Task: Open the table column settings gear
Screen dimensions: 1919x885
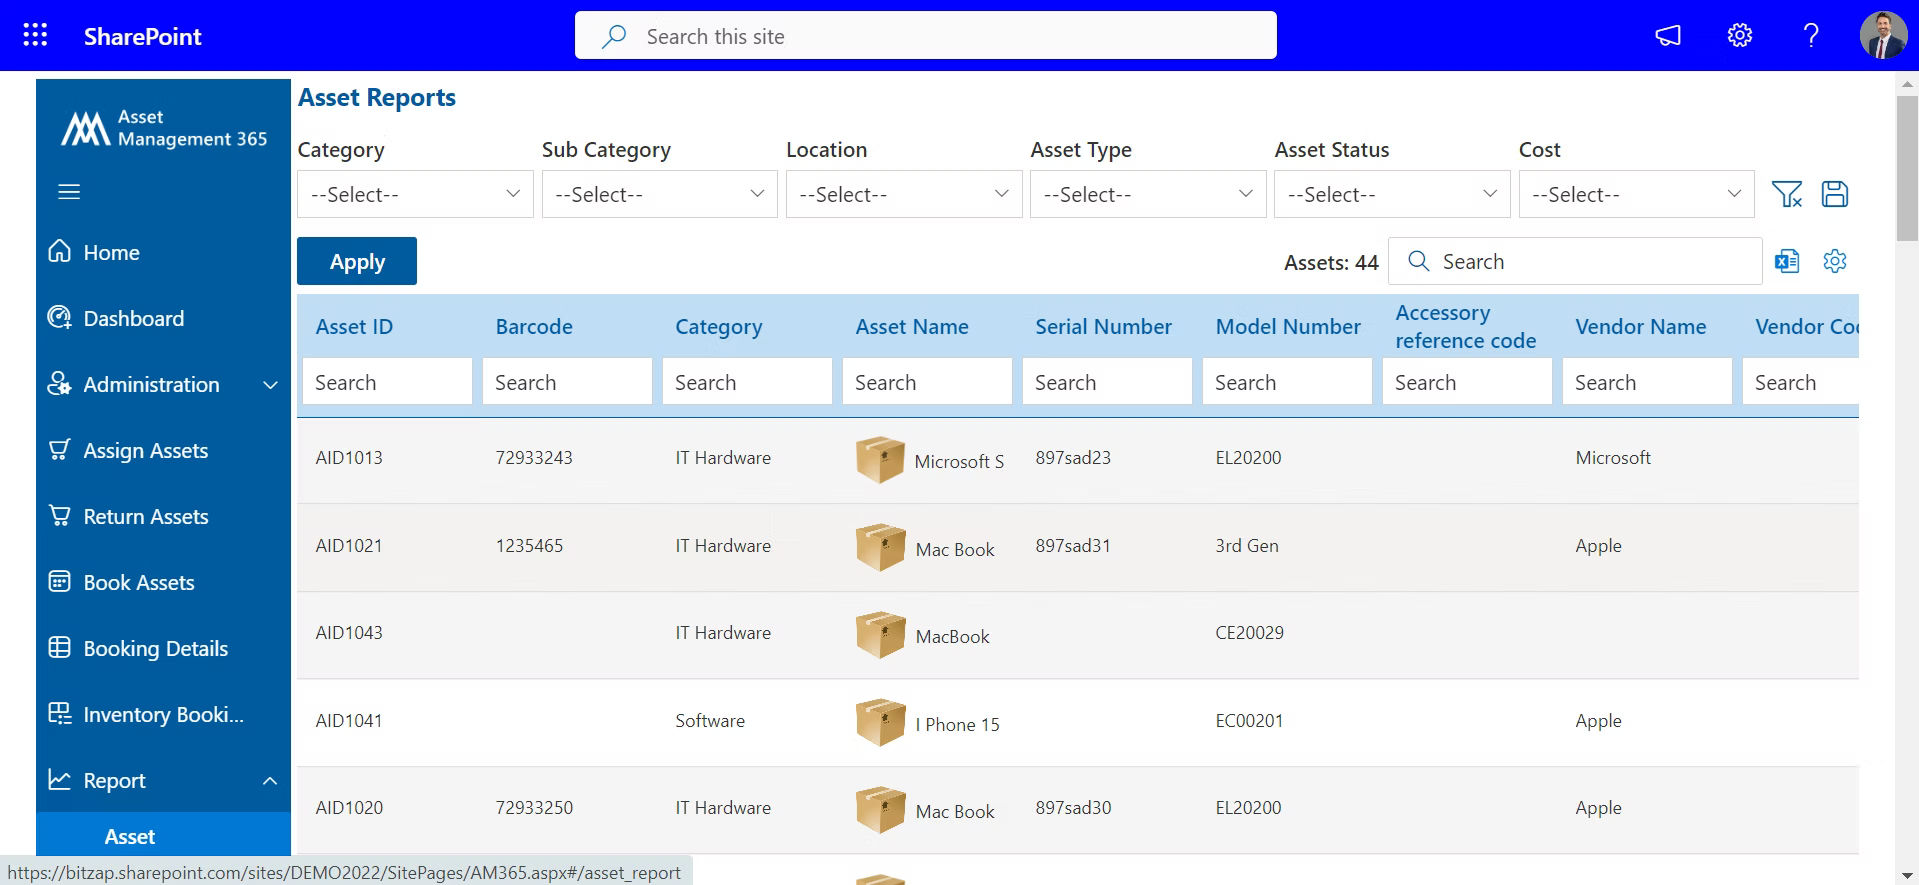Action: click(1834, 262)
